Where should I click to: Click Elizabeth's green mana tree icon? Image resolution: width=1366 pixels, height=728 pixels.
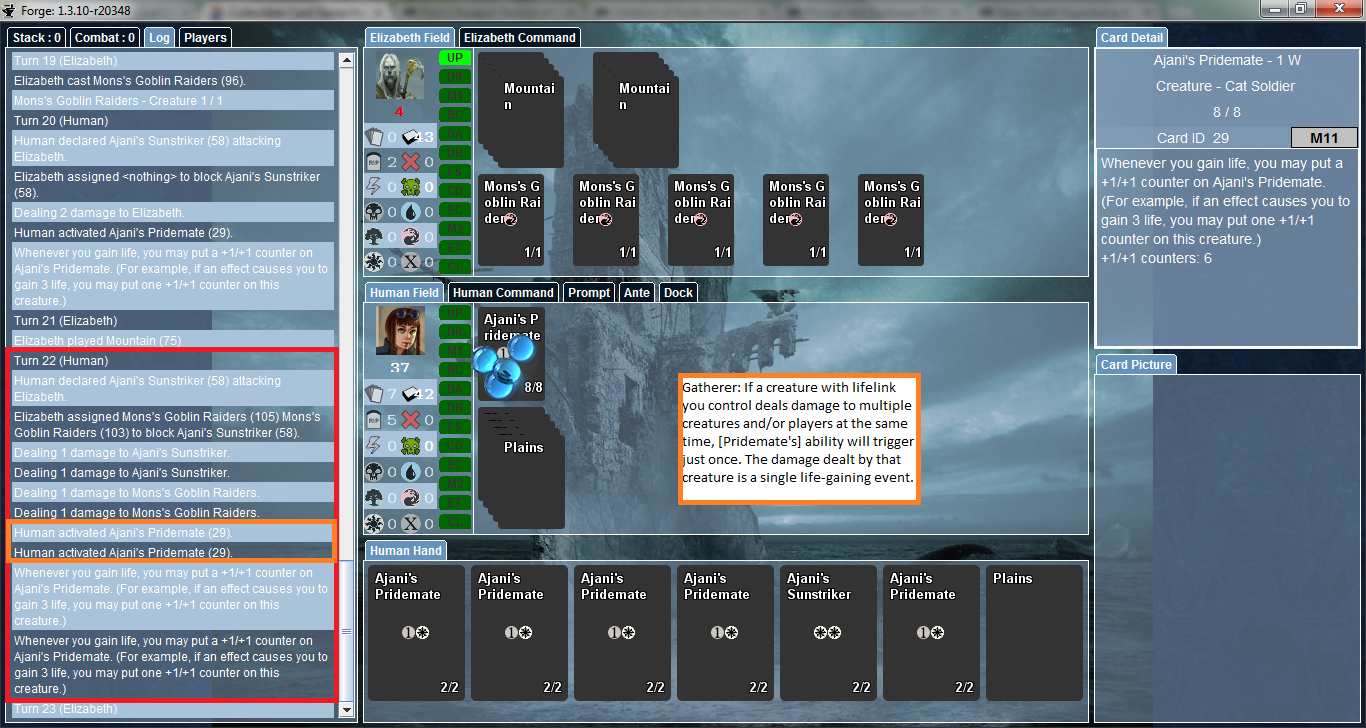374,237
